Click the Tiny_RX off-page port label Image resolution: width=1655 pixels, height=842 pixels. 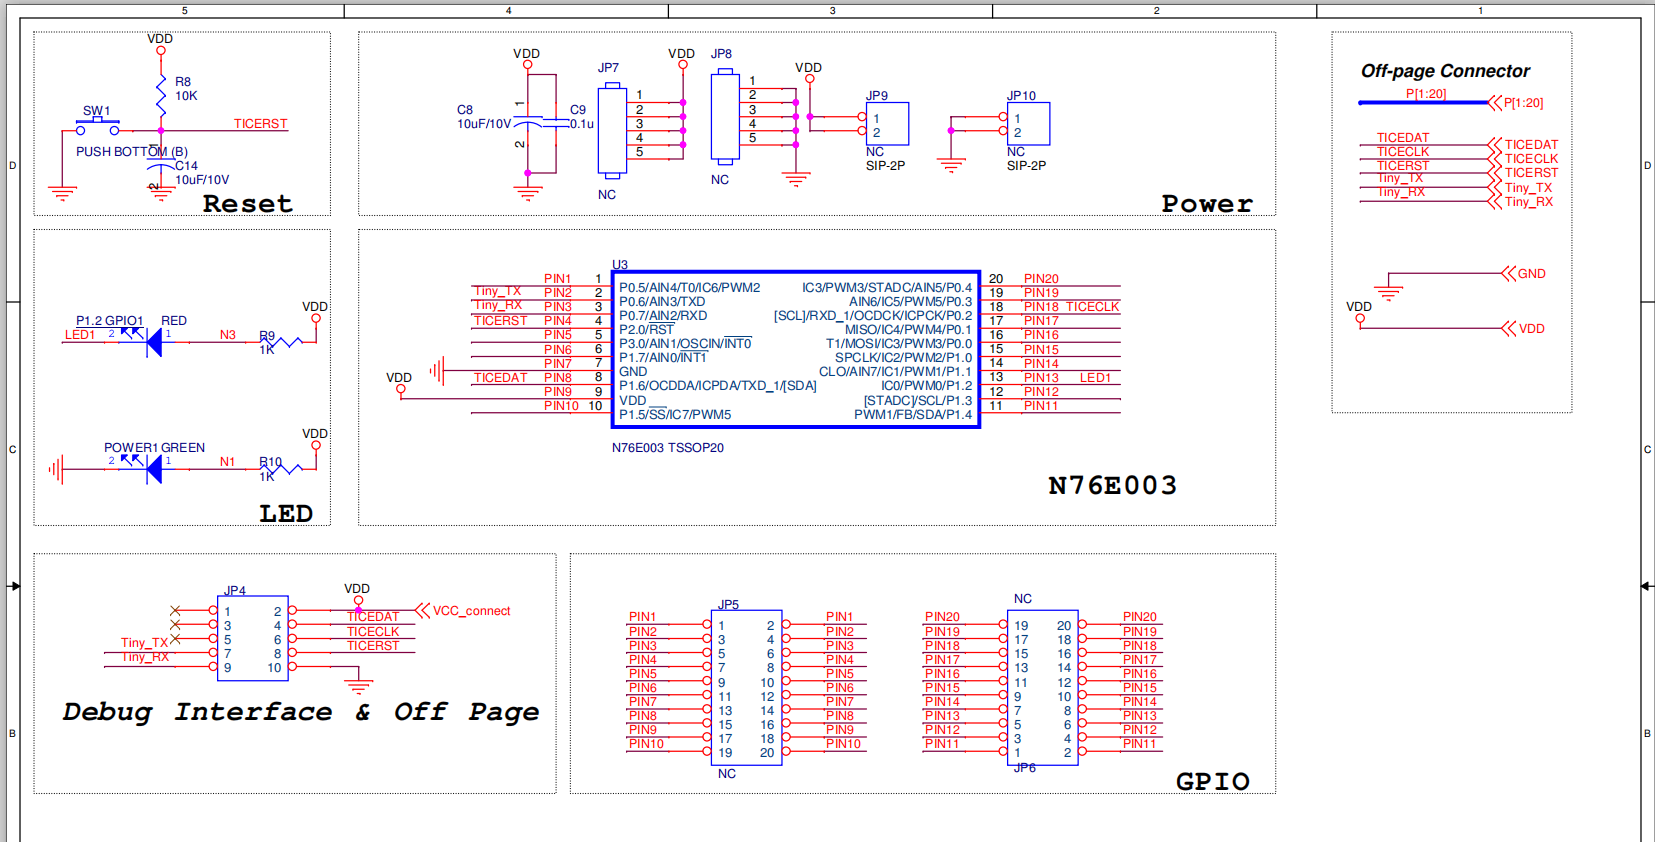pyautogui.click(x=1529, y=202)
